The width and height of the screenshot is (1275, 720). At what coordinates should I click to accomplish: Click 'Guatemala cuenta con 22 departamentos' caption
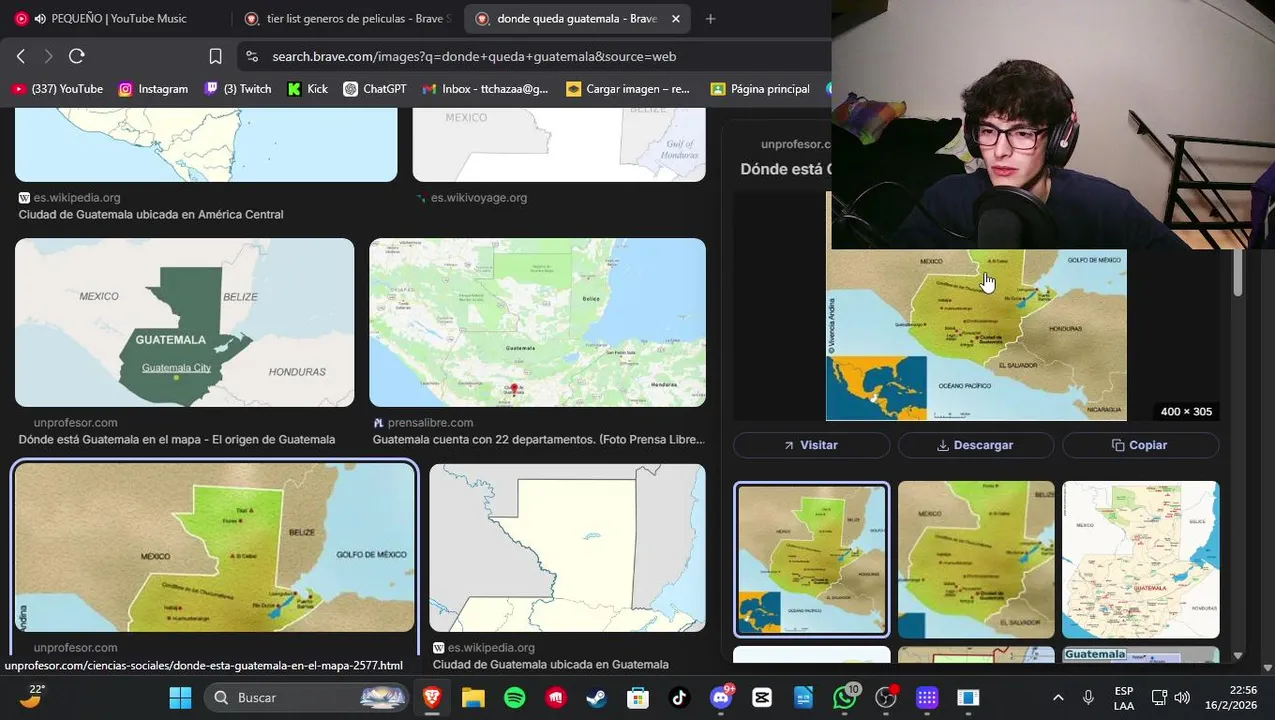(x=538, y=440)
